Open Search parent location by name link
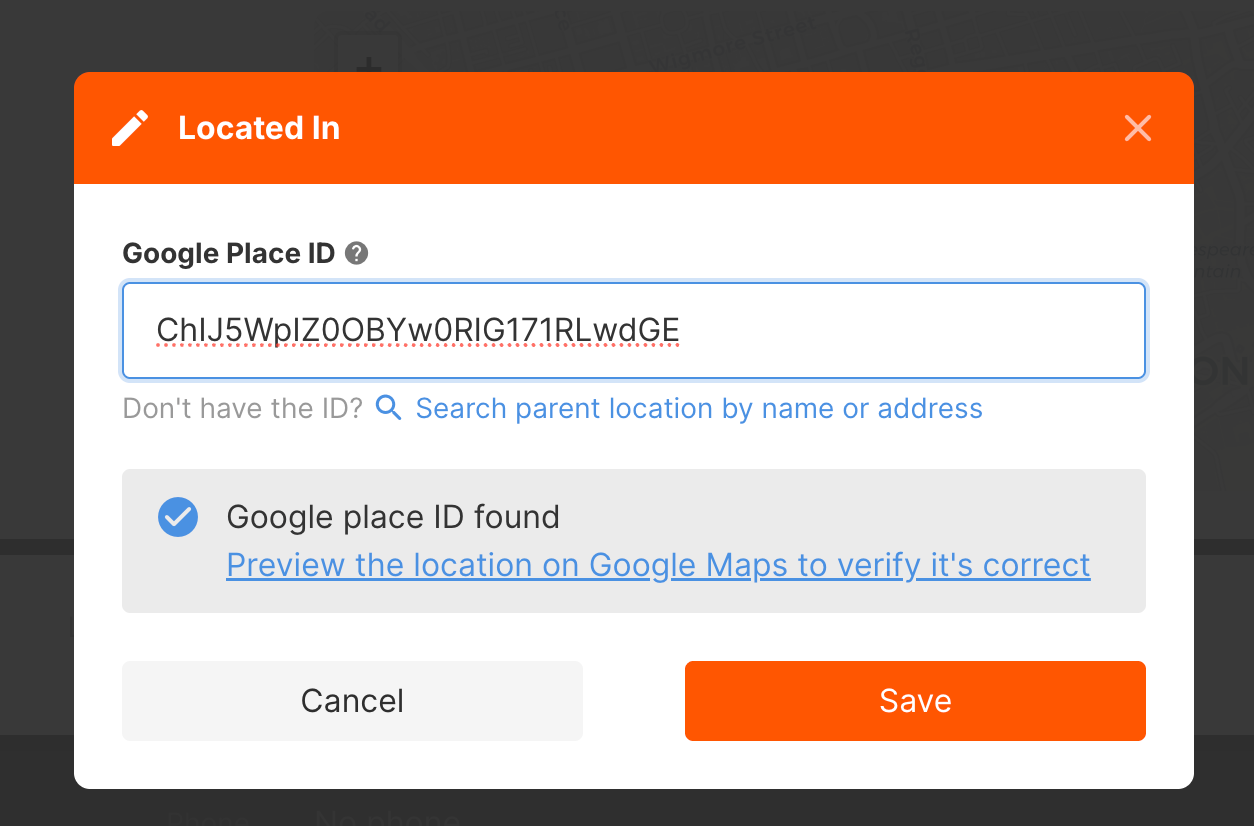Screen dimensions: 1254x826 (699, 408)
